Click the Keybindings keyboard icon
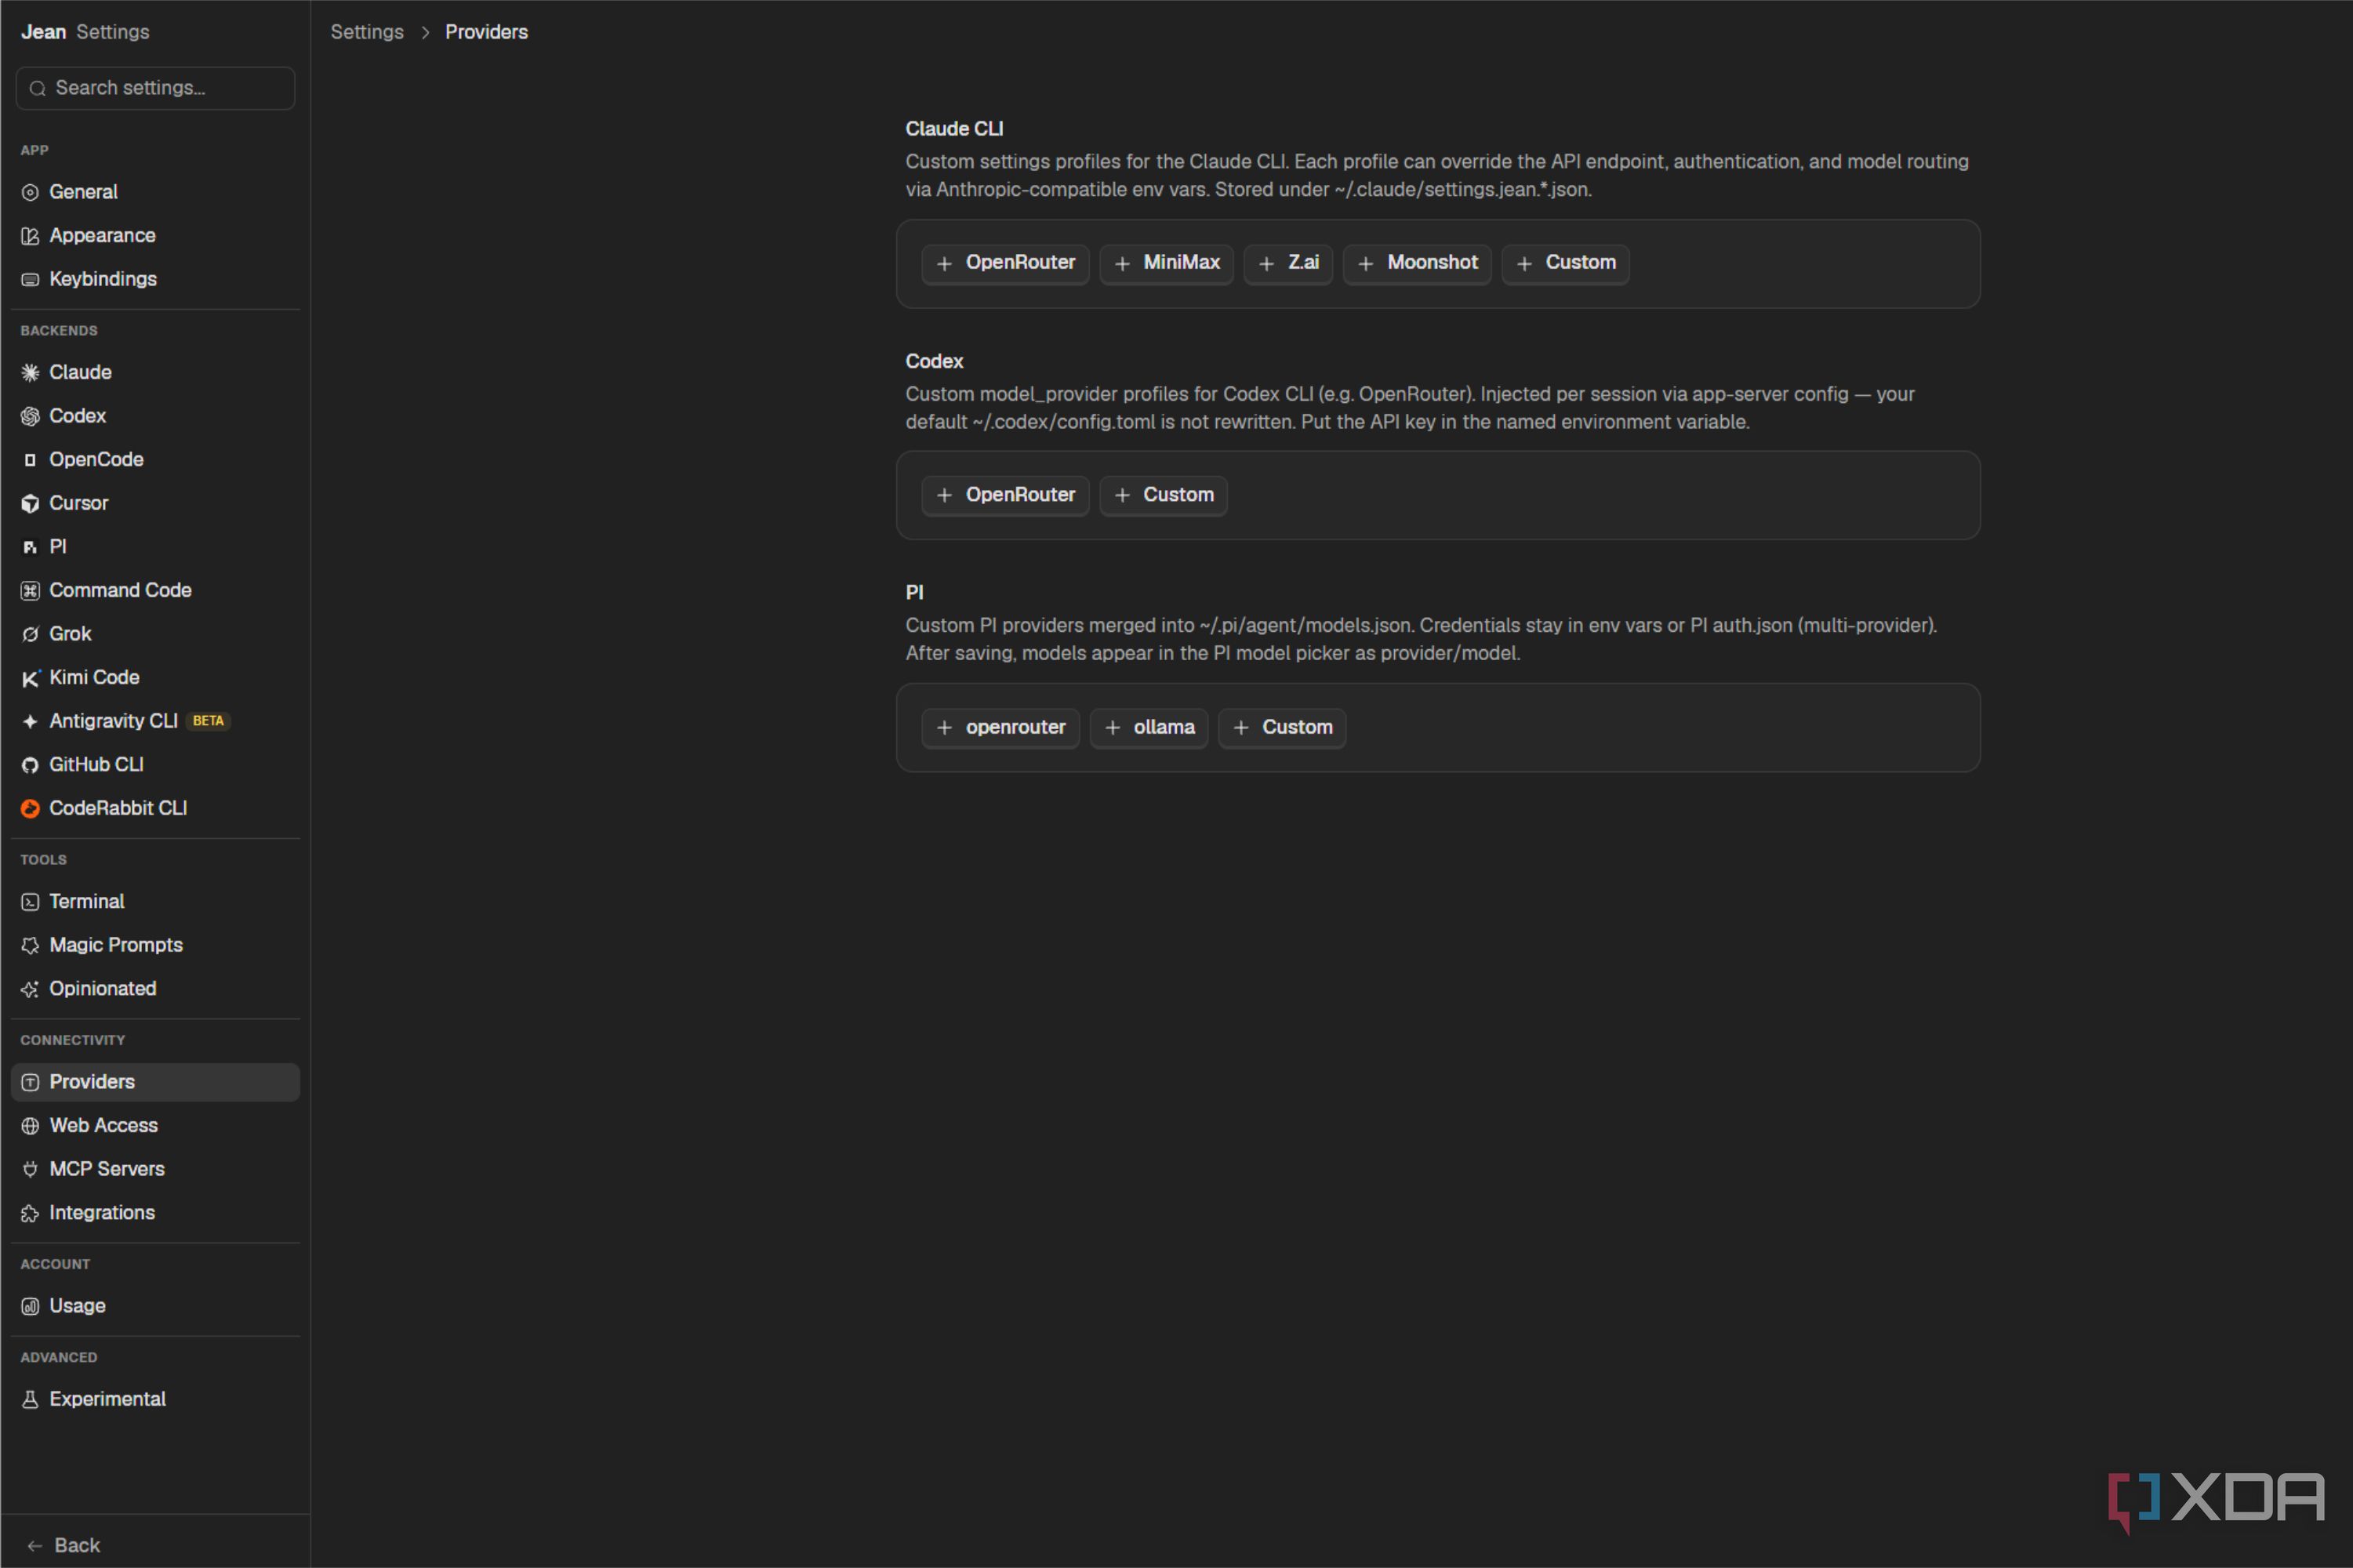This screenshot has width=2353, height=1568. pos(30,279)
